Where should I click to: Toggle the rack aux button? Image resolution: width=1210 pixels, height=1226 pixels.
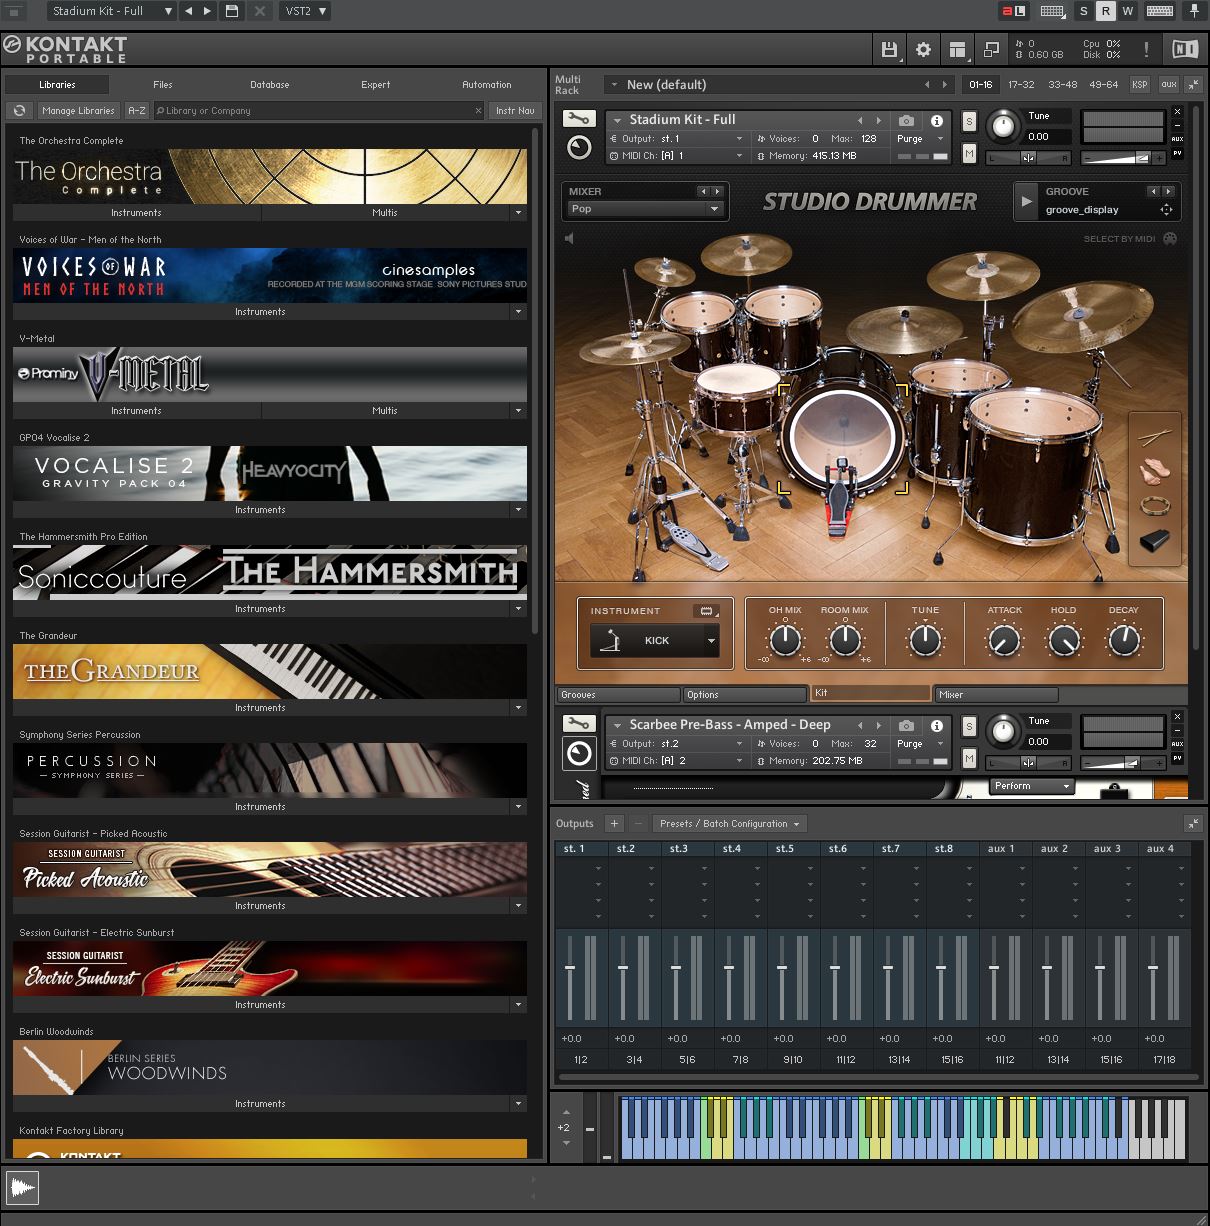click(x=1168, y=85)
